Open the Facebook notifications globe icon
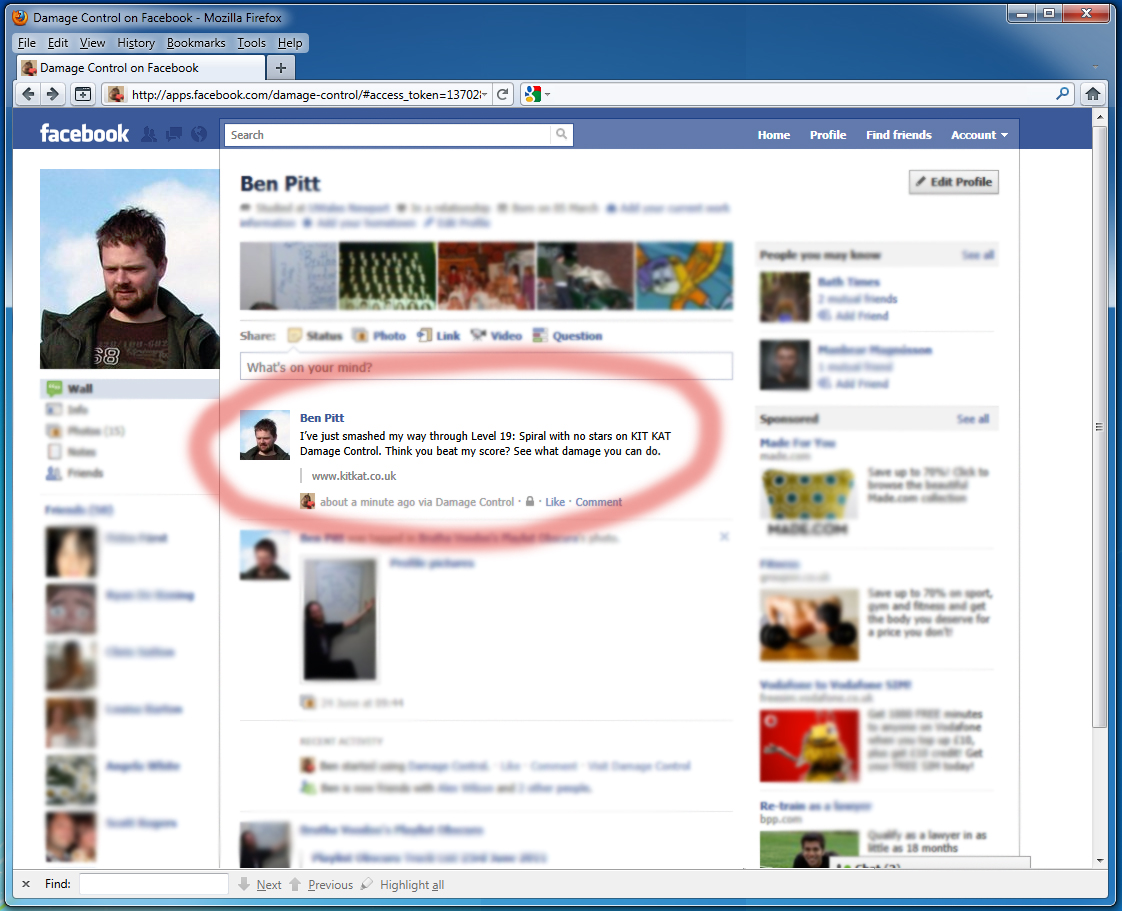Image resolution: width=1122 pixels, height=911 pixels. (199, 134)
